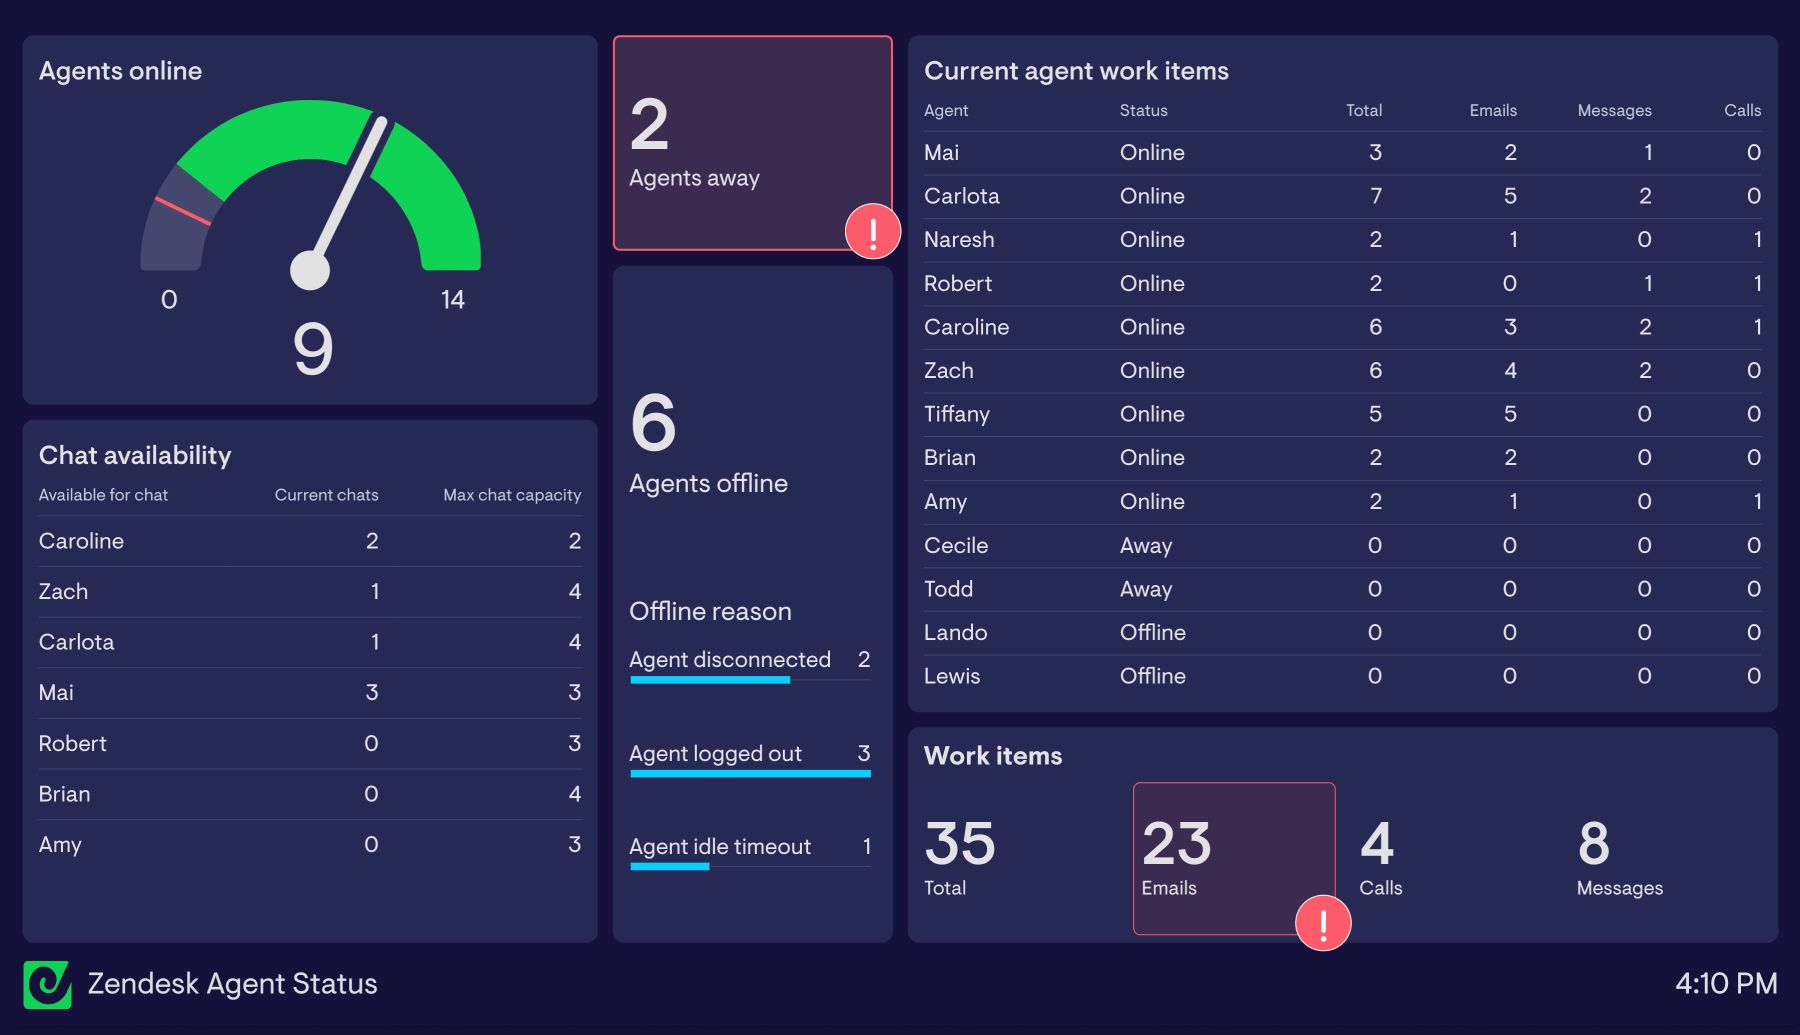Image resolution: width=1800 pixels, height=1035 pixels.
Task: Click the Agent disconnected label
Action: [730, 660]
